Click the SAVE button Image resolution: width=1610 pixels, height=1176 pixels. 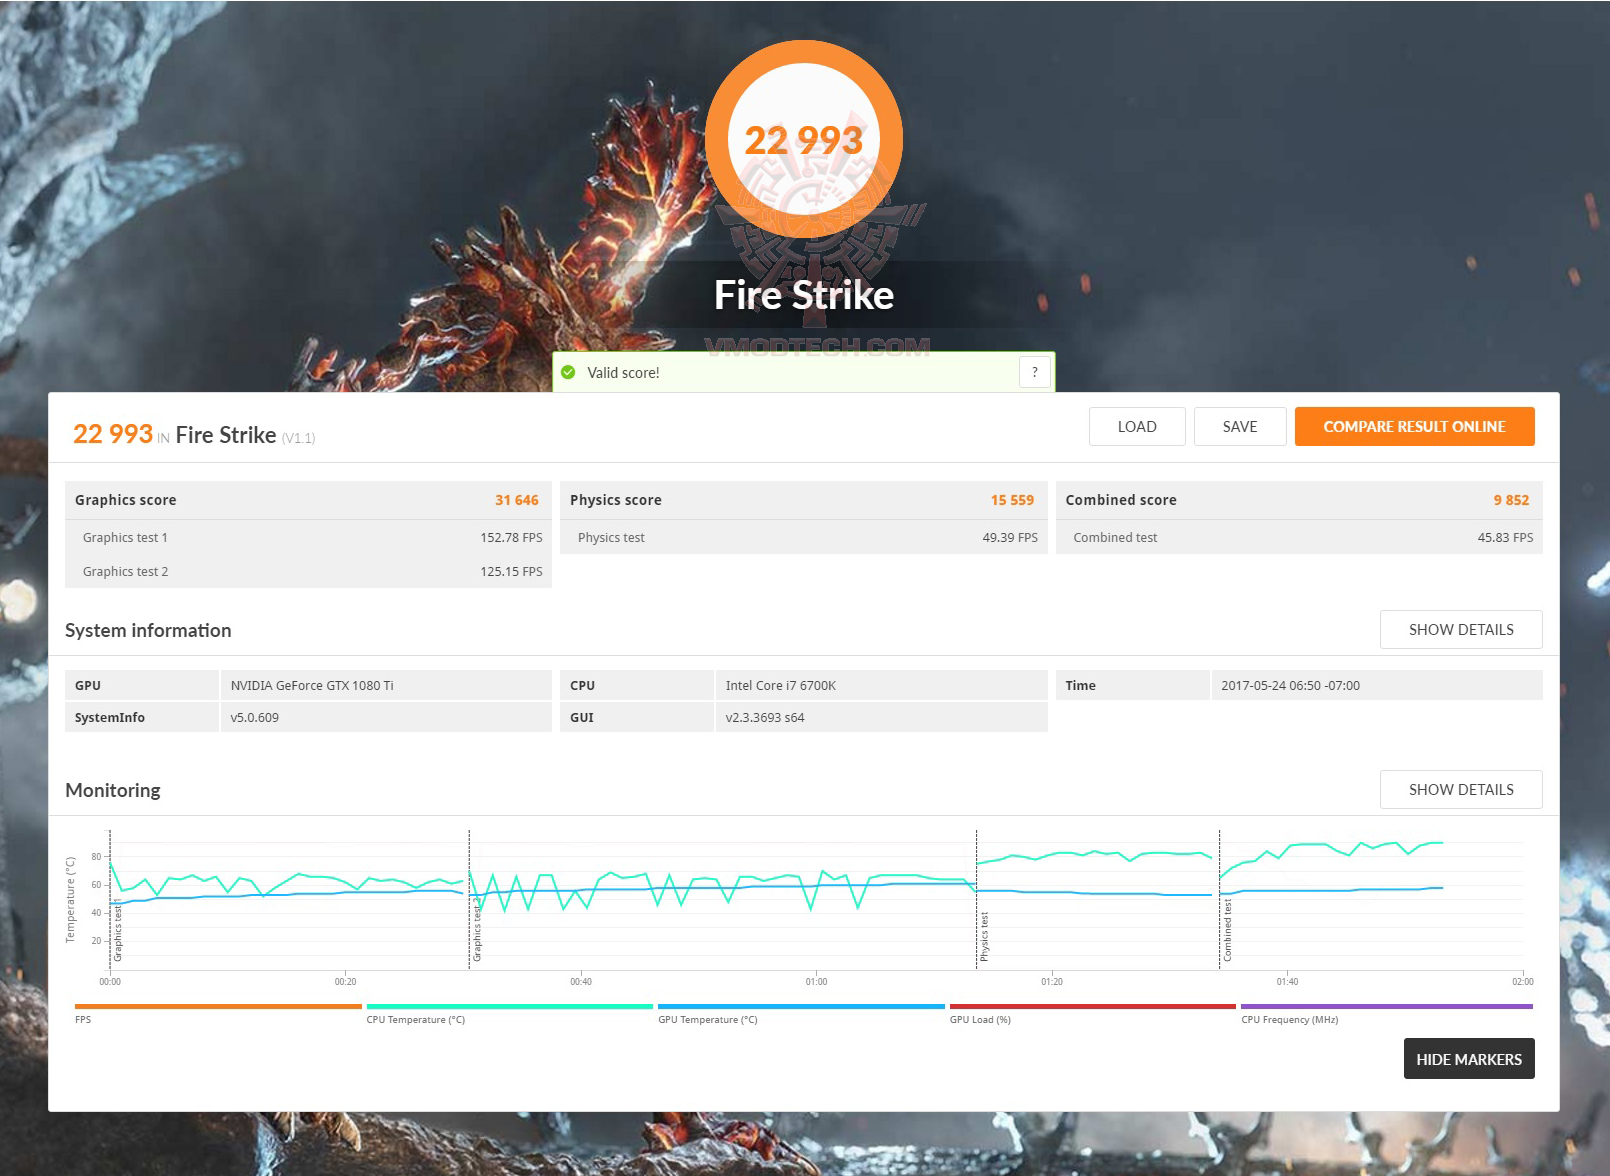(x=1240, y=426)
